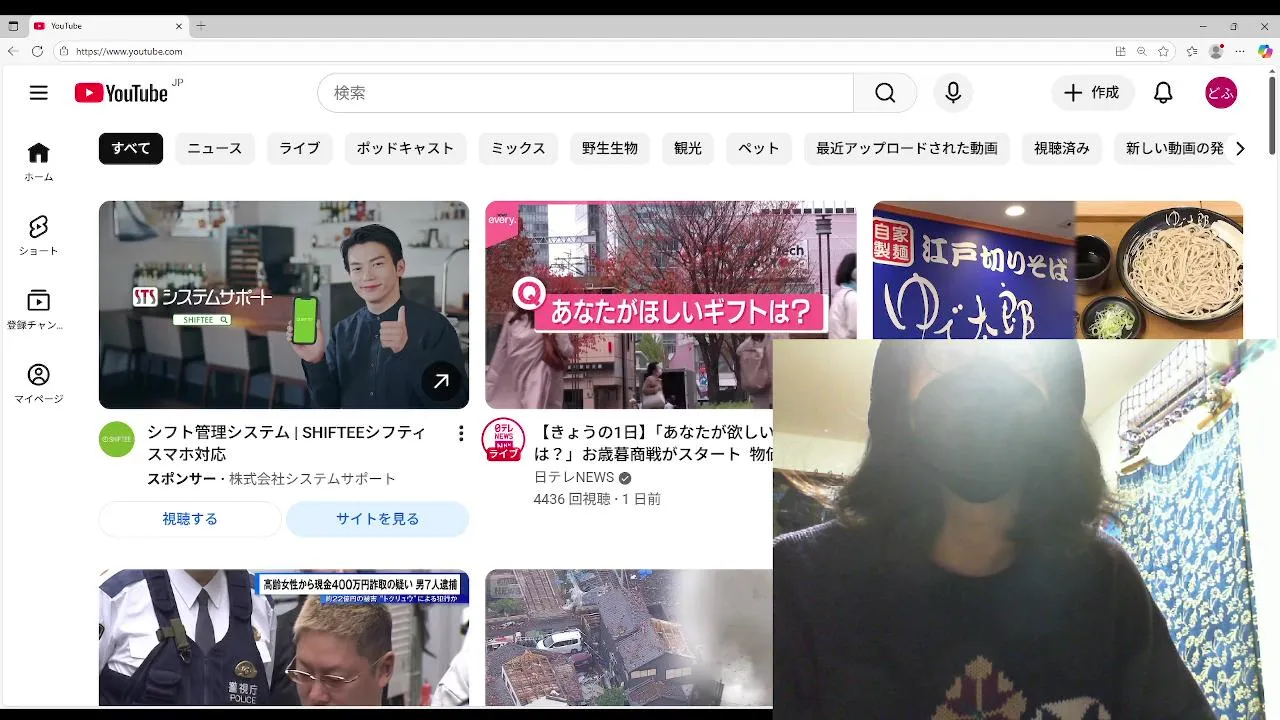Image resolution: width=1280 pixels, height=720 pixels.
Task: Click the zoom icon in address bar
Action: point(1142,51)
